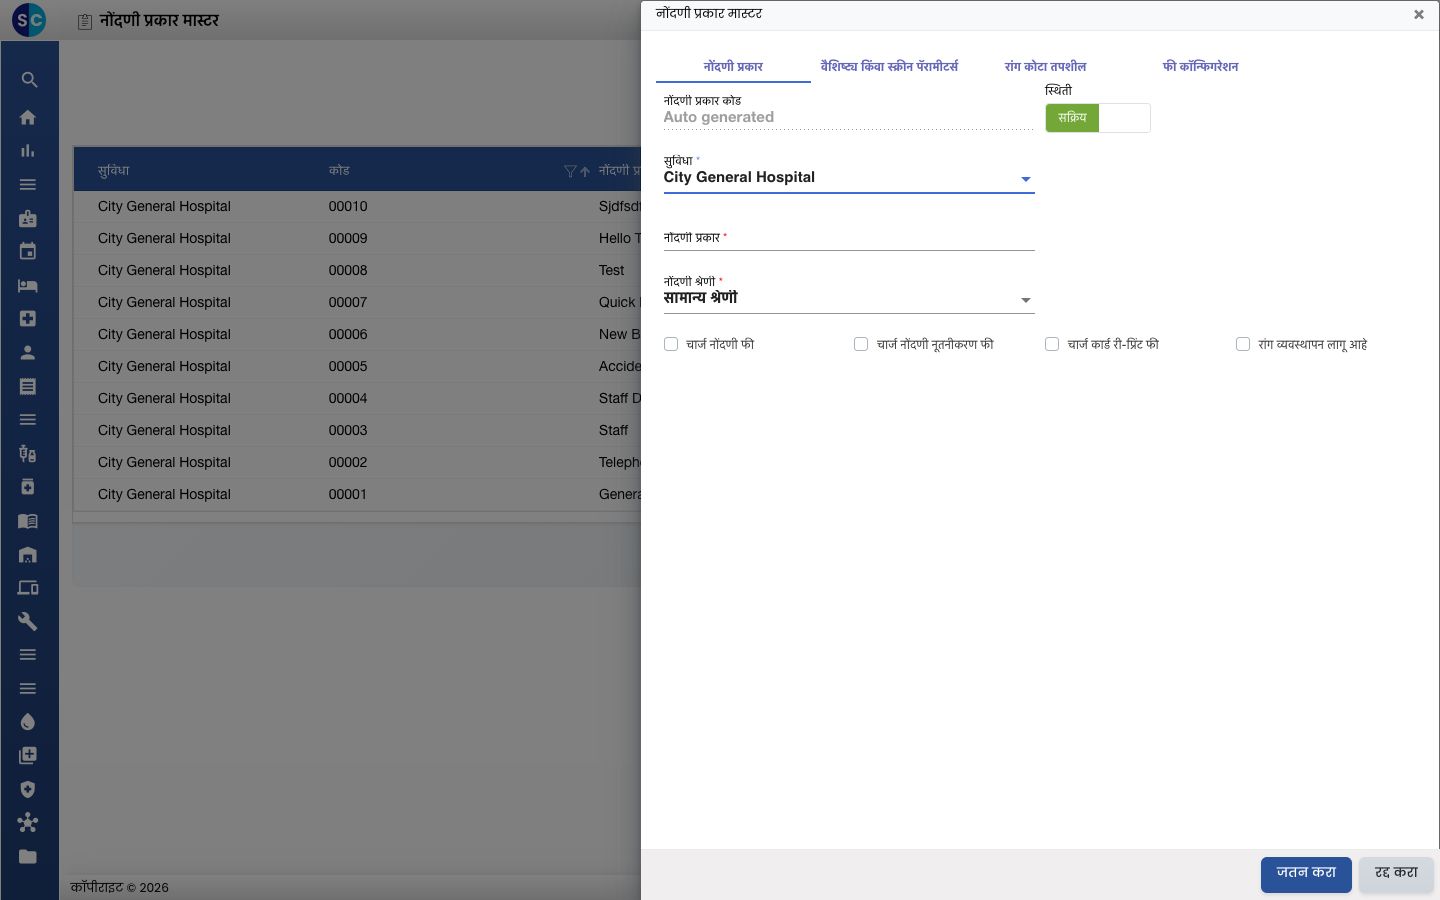Open the medication vials icon in sidebar
Viewport: 1440px width, 900px height.
(x=28, y=453)
